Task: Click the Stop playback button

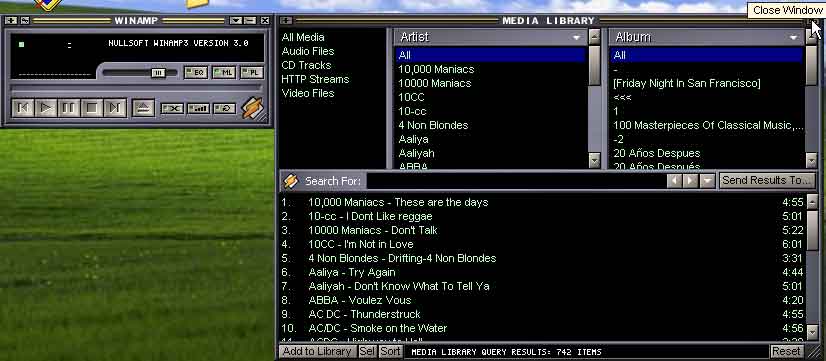Action: pos(92,108)
